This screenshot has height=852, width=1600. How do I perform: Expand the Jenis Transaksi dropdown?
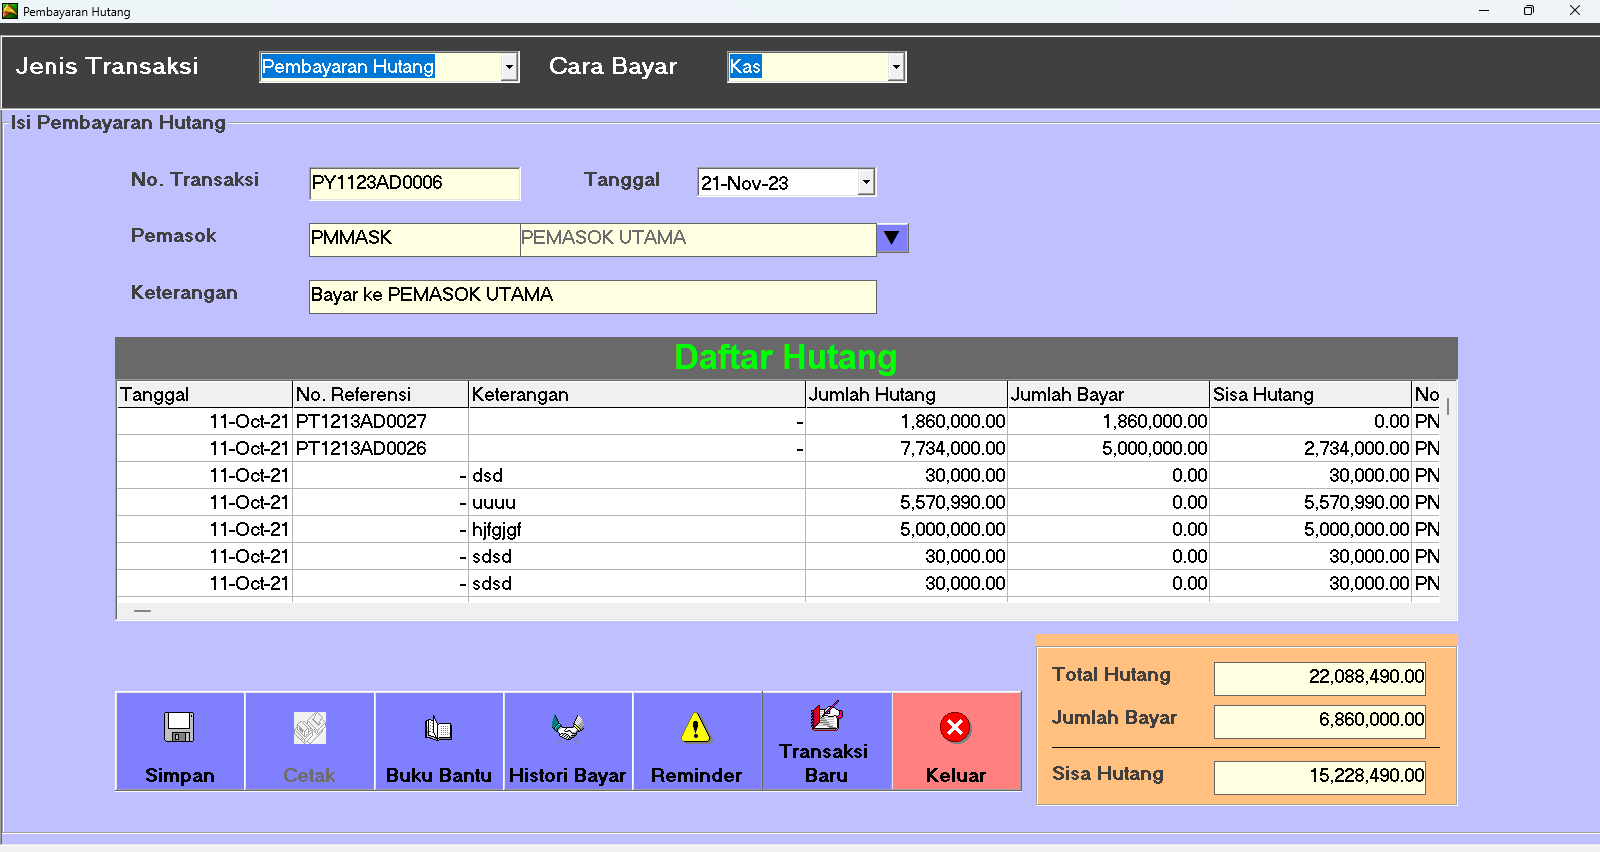coord(509,67)
